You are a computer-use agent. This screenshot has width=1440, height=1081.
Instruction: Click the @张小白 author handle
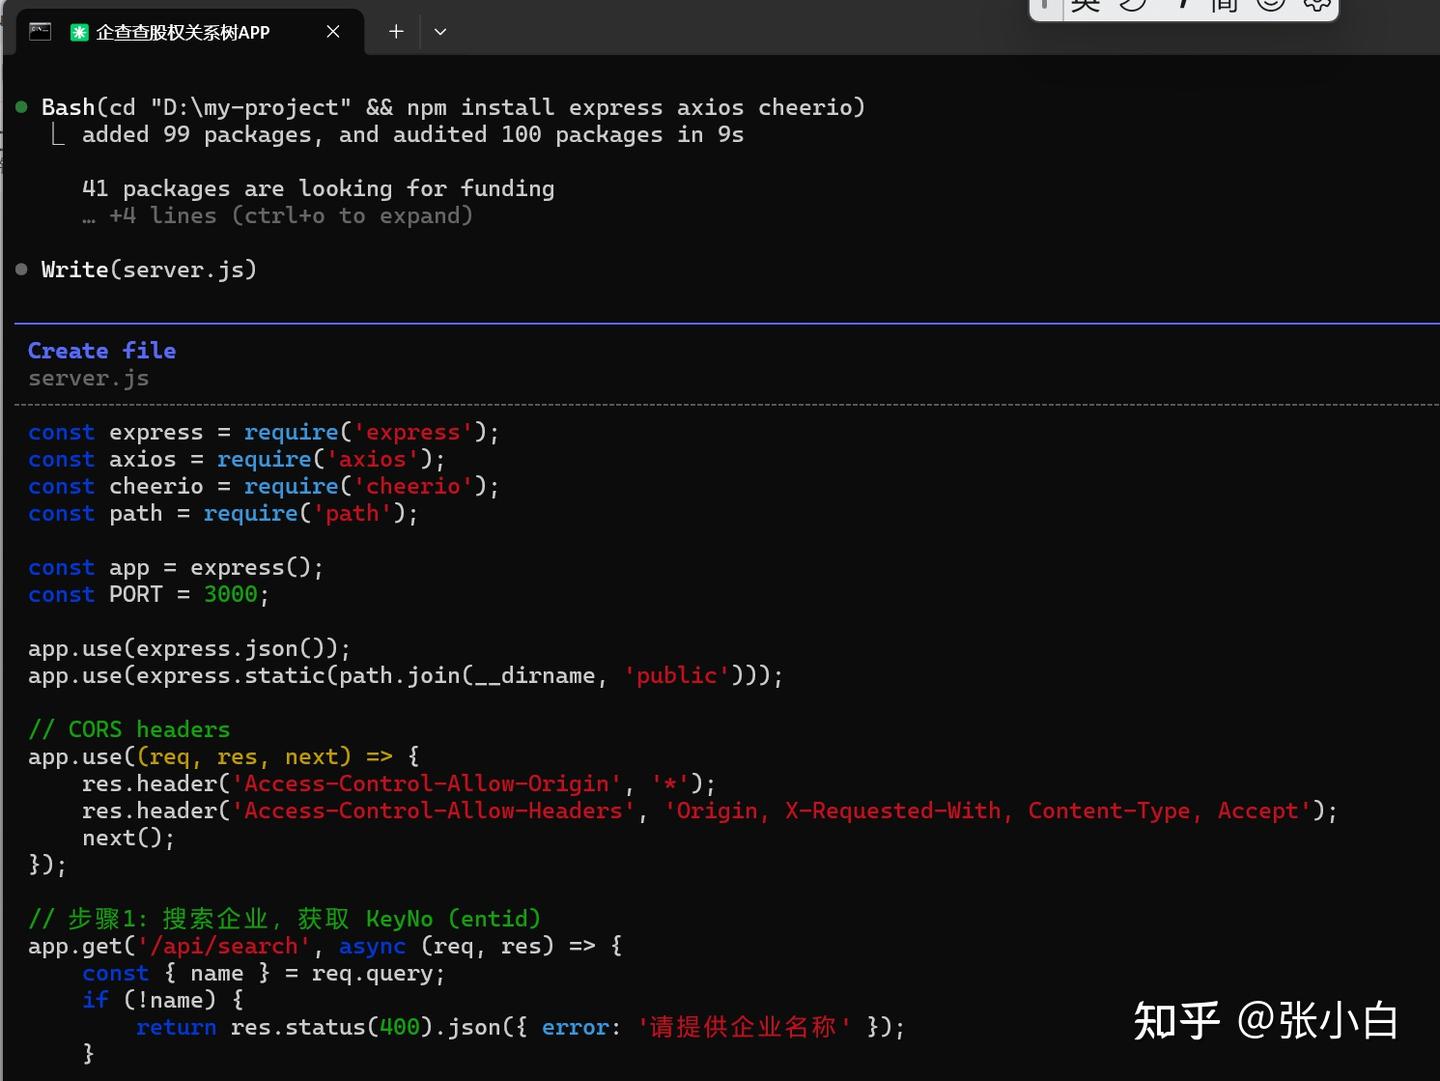[x=1318, y=1021]
